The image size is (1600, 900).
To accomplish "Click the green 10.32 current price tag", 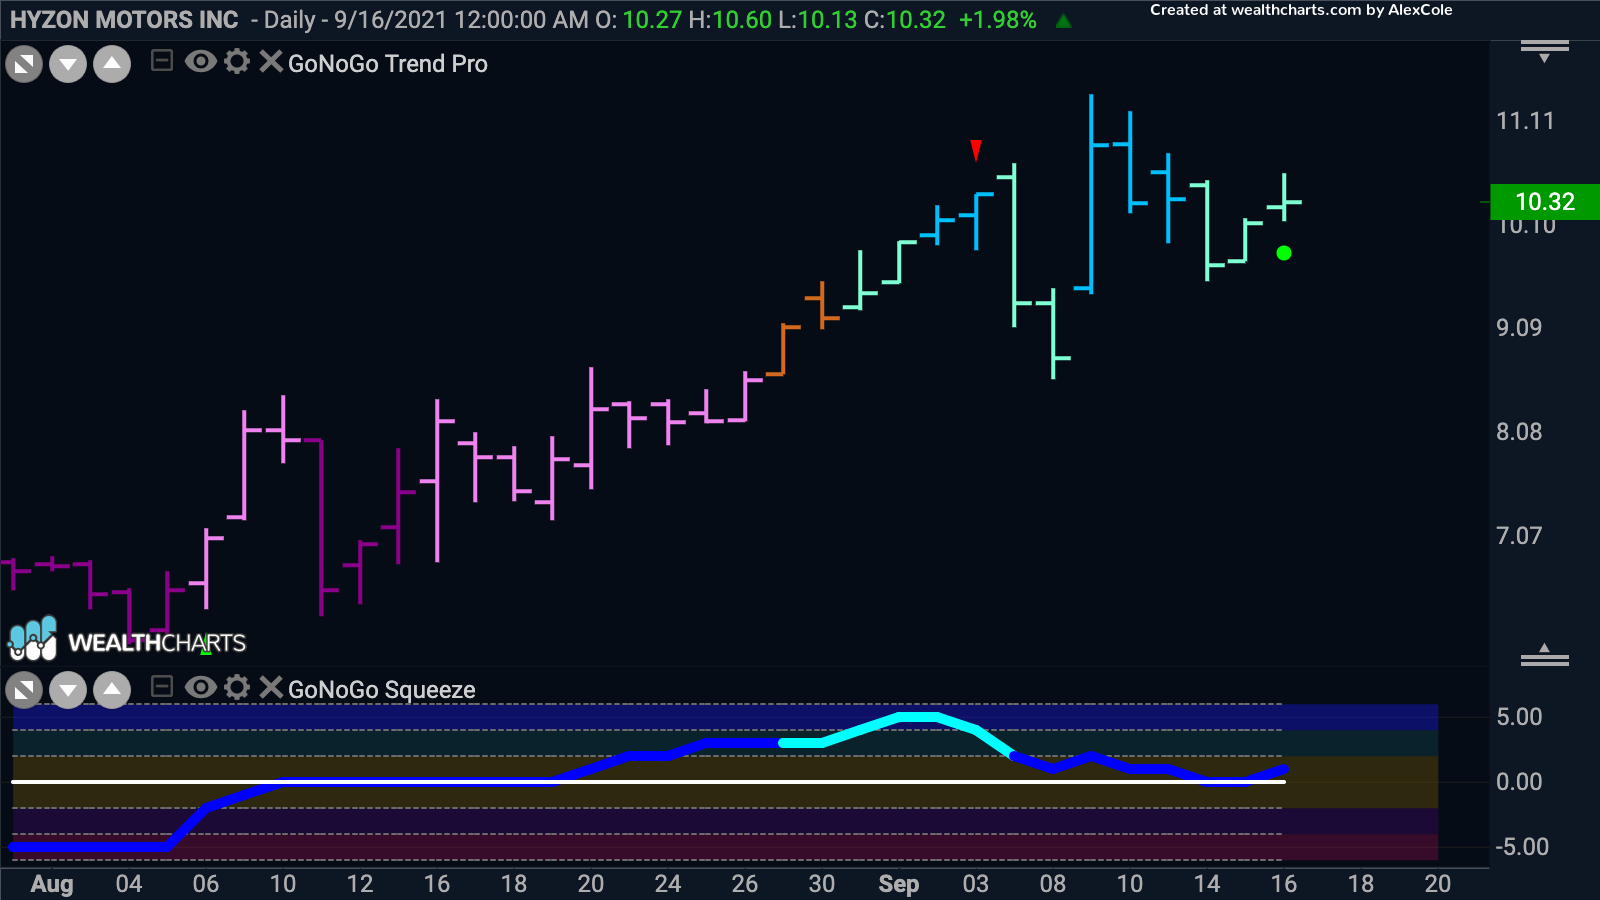I will click(x=1545, y=202).
